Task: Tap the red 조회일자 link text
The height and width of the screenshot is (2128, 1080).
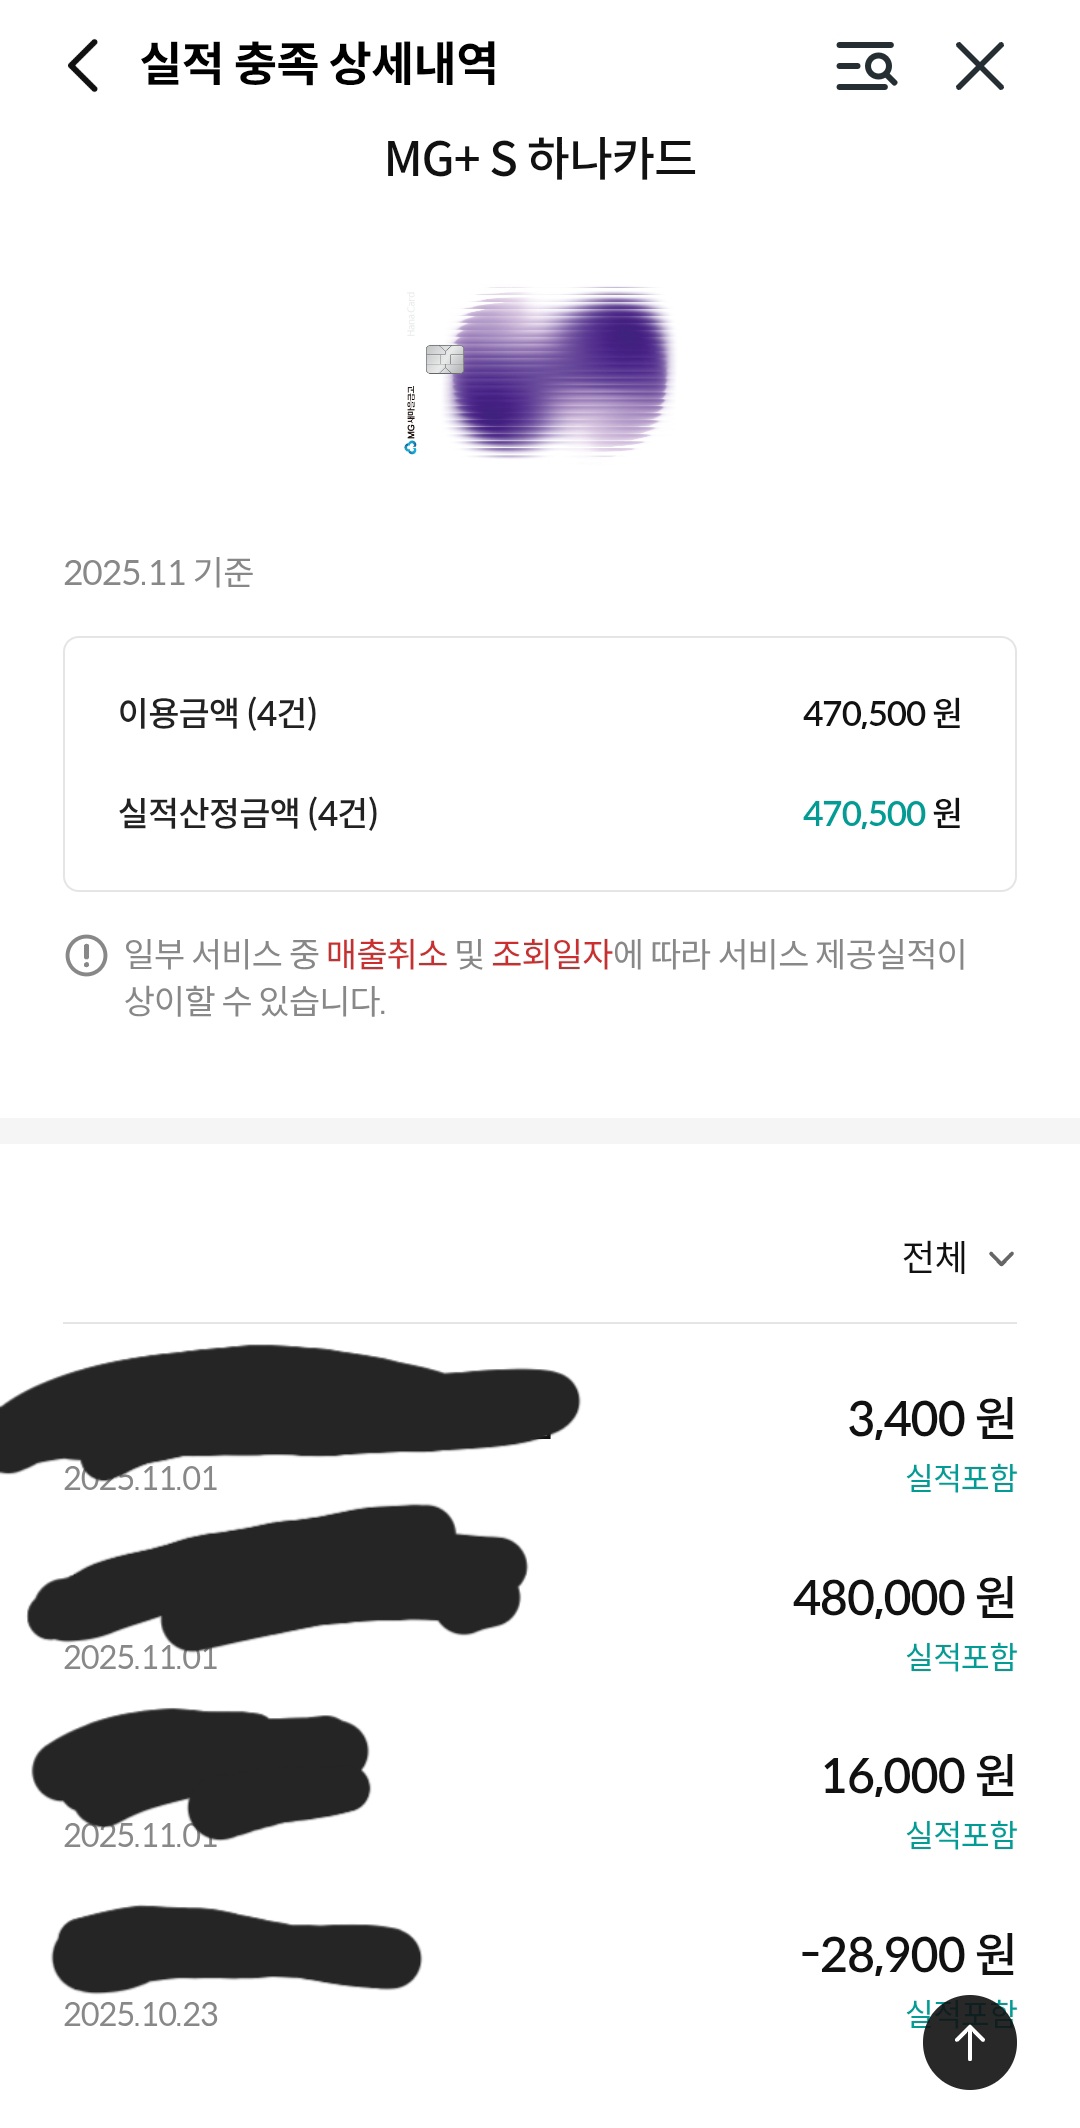Action: pyautogui.click(x=551, y=954)
